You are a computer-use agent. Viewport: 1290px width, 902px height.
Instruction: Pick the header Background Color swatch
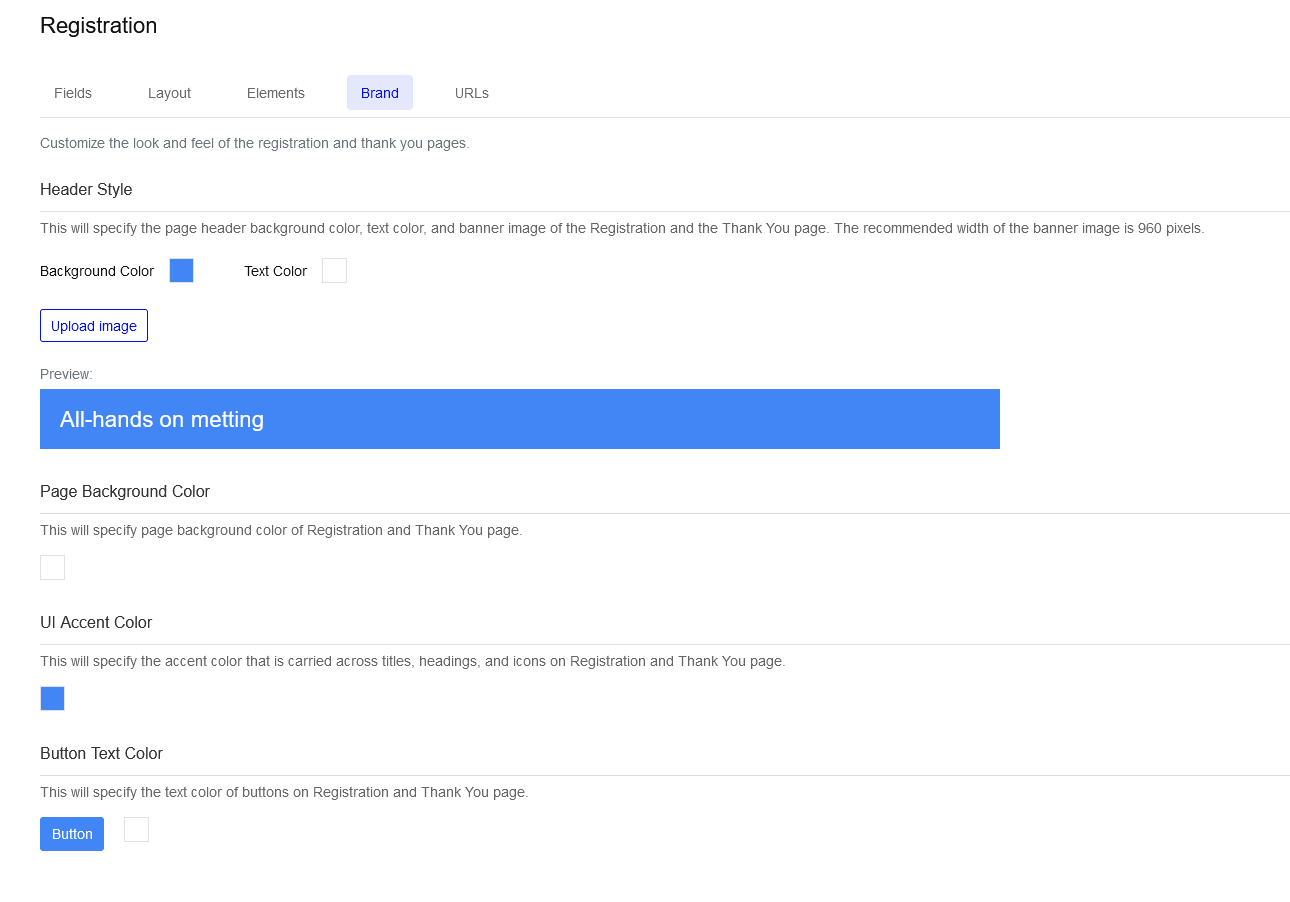(x=181, y=270)
